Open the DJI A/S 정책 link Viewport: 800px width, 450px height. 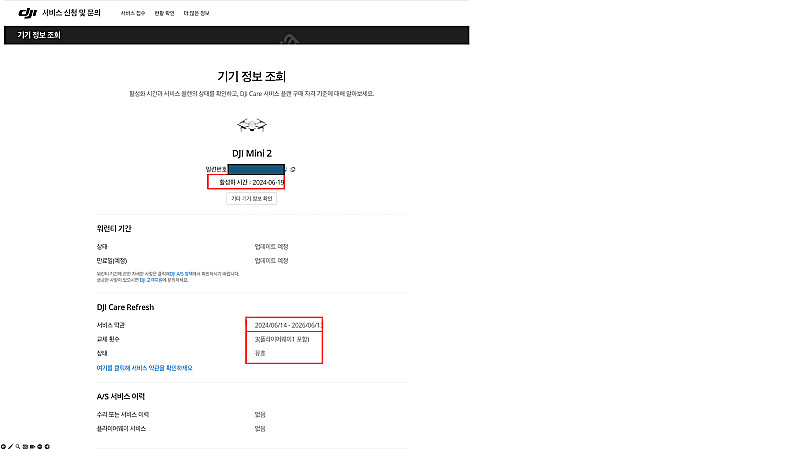tap(181, 274)
